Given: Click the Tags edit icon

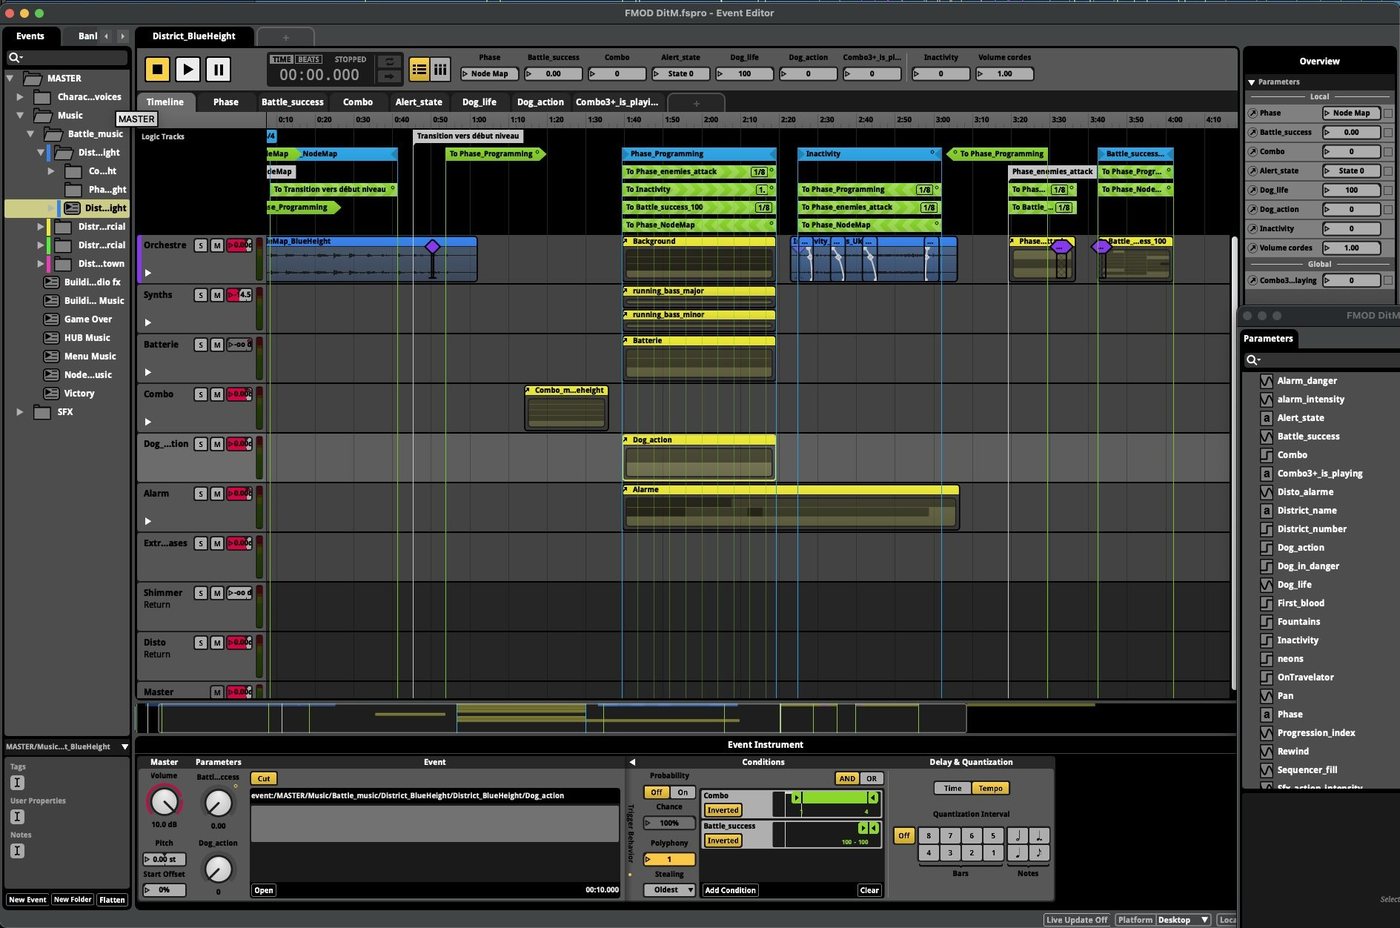Looking at the screenshot, I should pyautogui.click(x=17, y=783).
